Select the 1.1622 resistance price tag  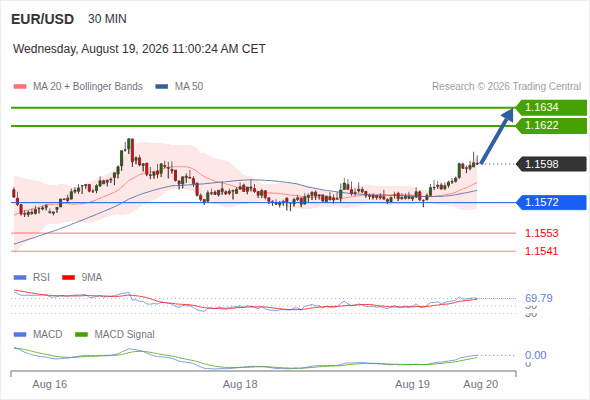click(x=551, y=126)
